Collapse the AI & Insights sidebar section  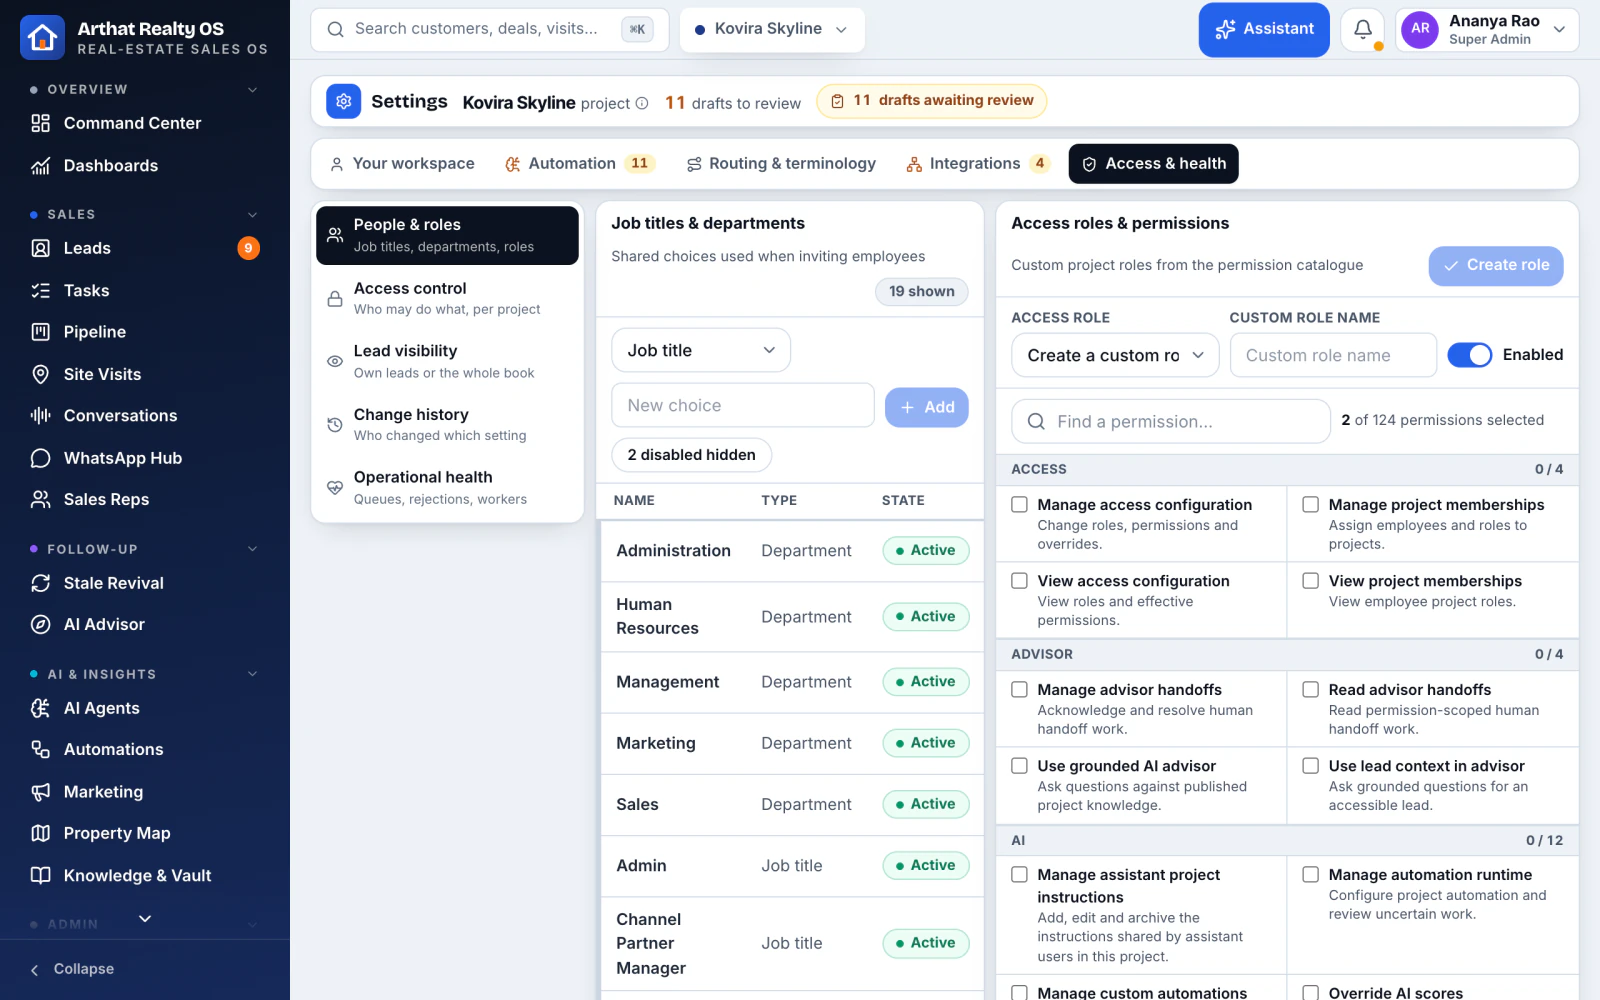(x=252, y=674)
